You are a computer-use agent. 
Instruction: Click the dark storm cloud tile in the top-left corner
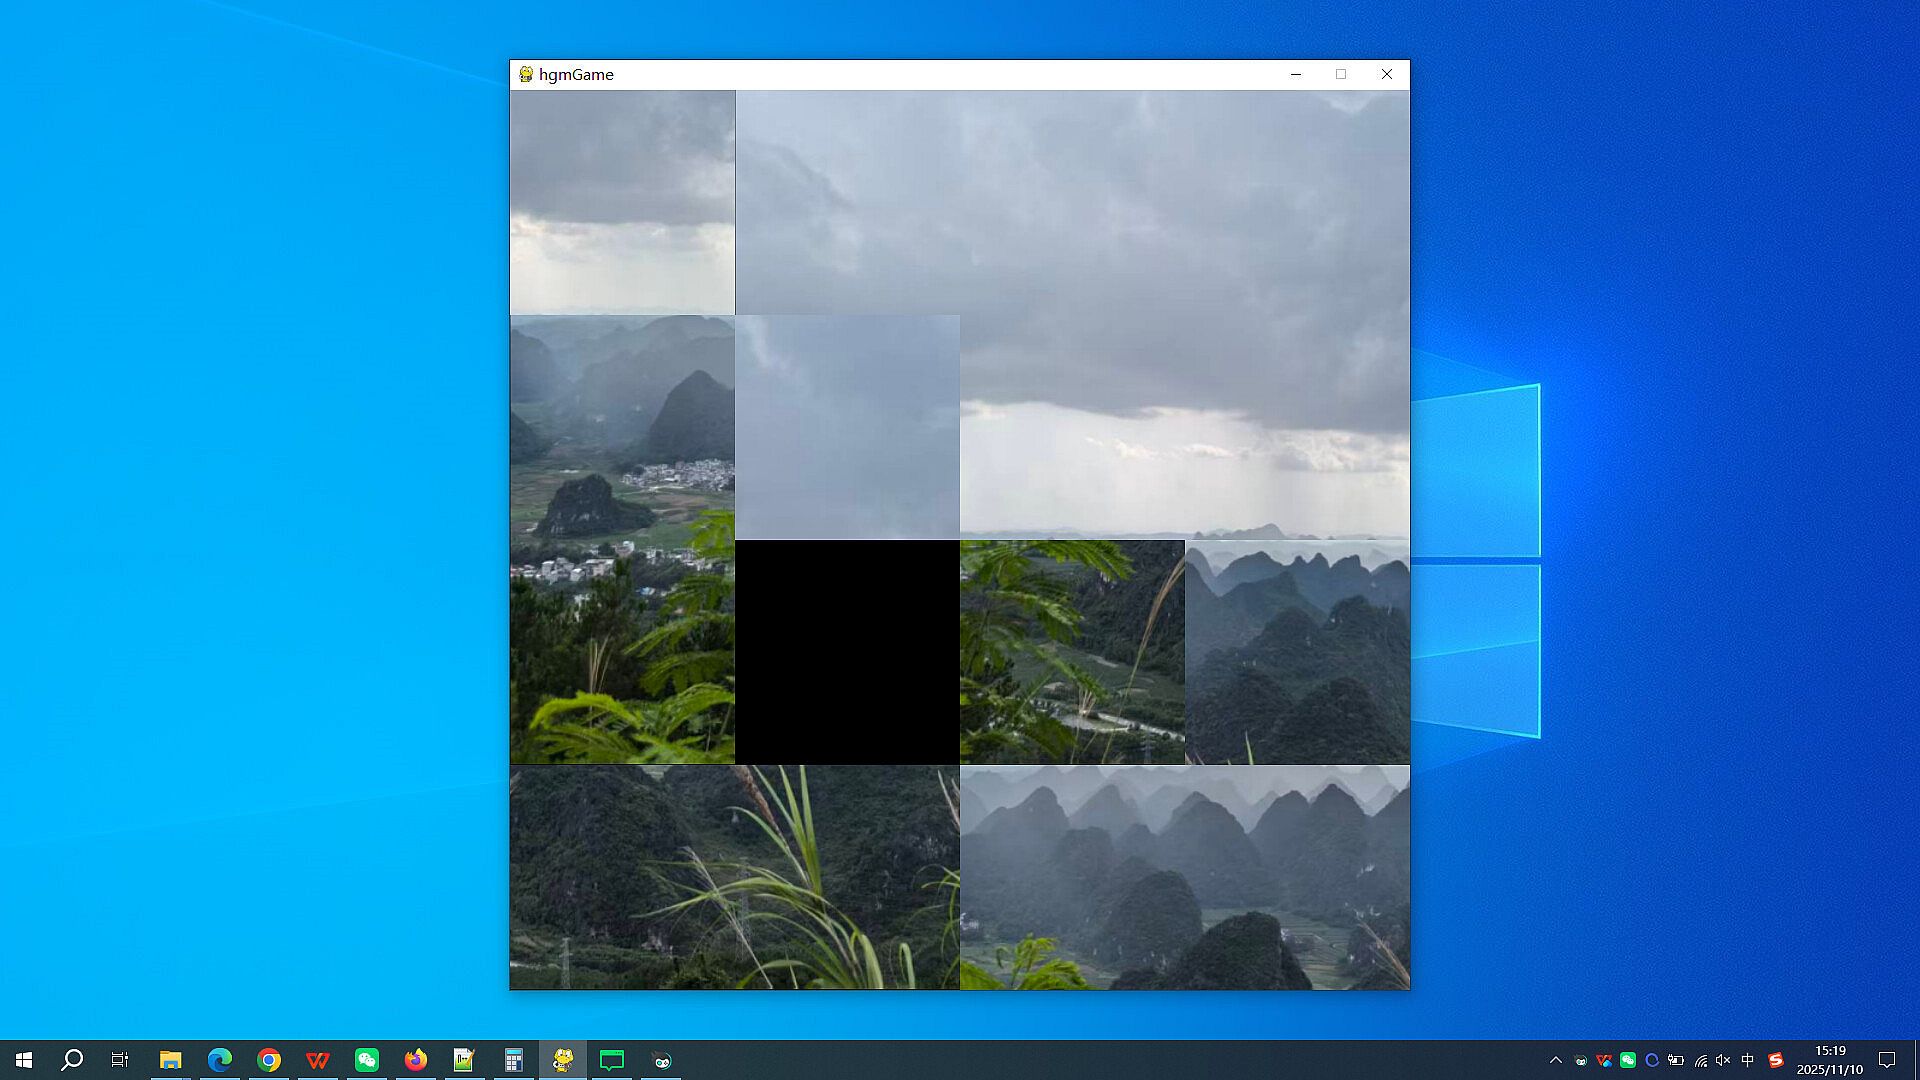[622, 203]
